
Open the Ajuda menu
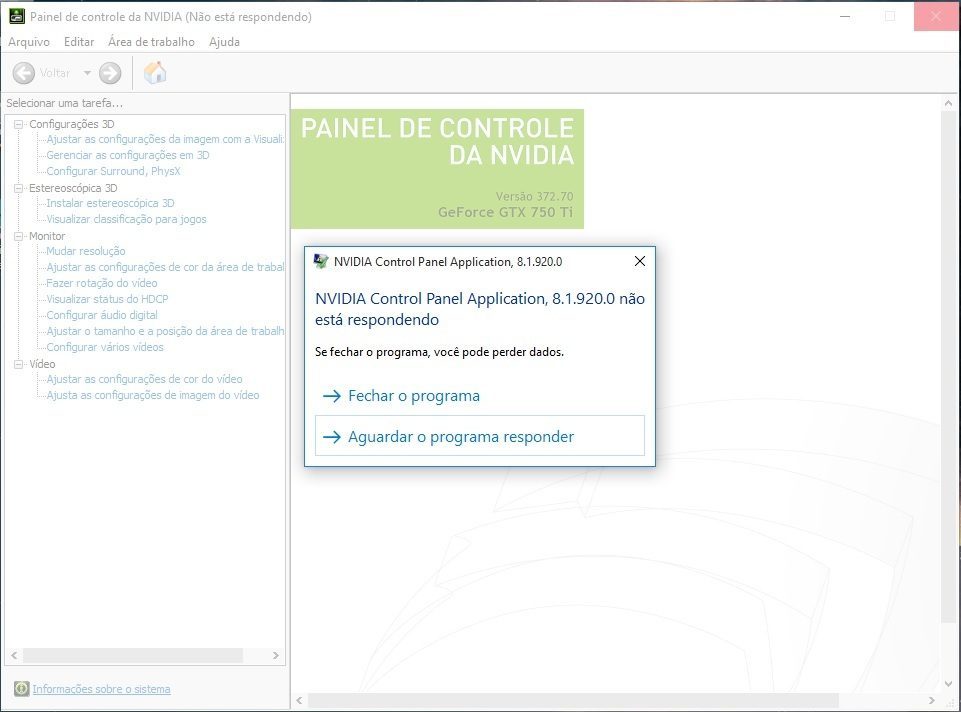[x=224, y=42]
